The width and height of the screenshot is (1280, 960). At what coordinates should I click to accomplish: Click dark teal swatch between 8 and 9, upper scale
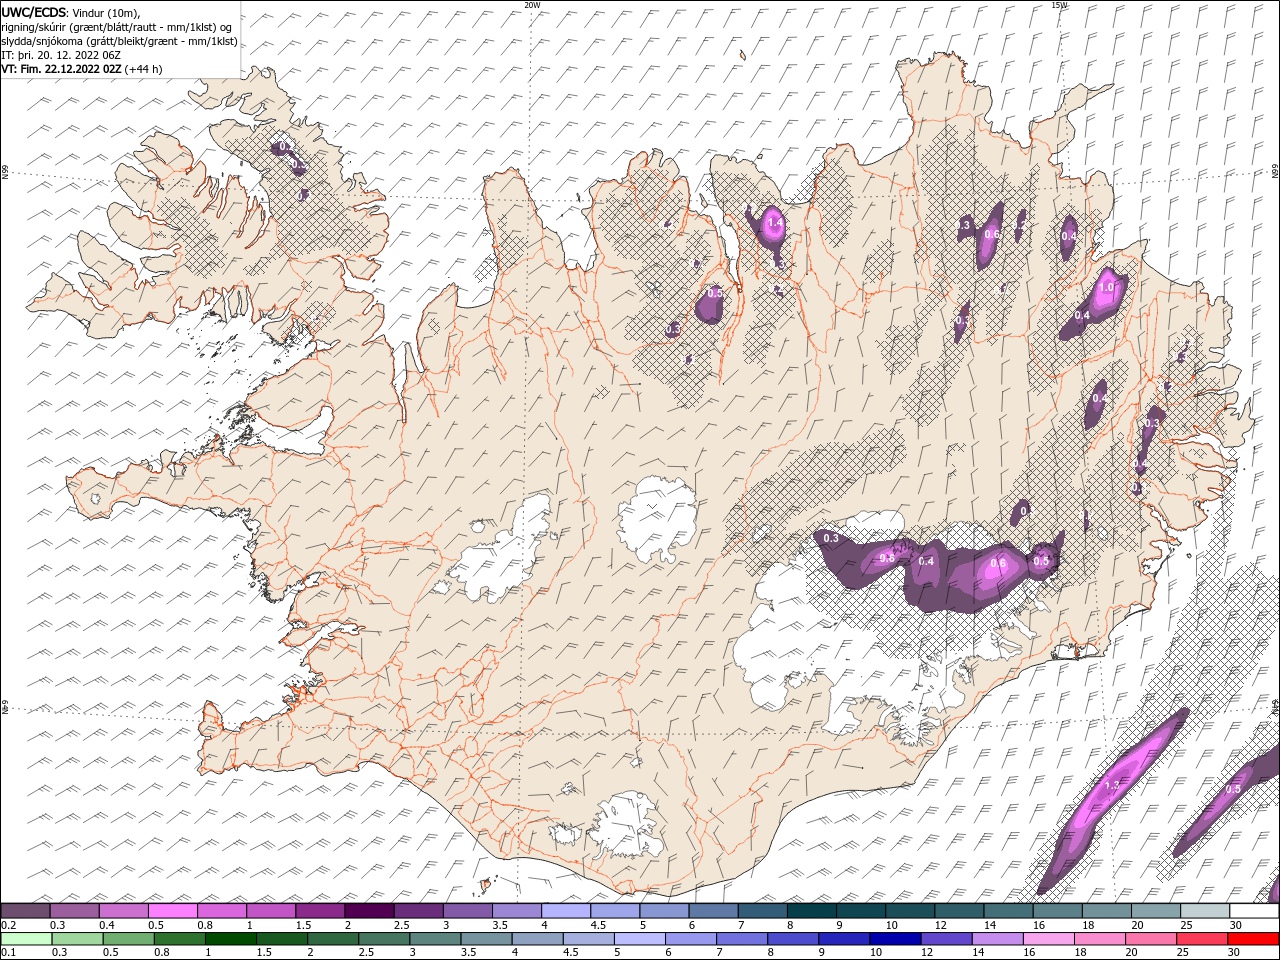point(812,911)
